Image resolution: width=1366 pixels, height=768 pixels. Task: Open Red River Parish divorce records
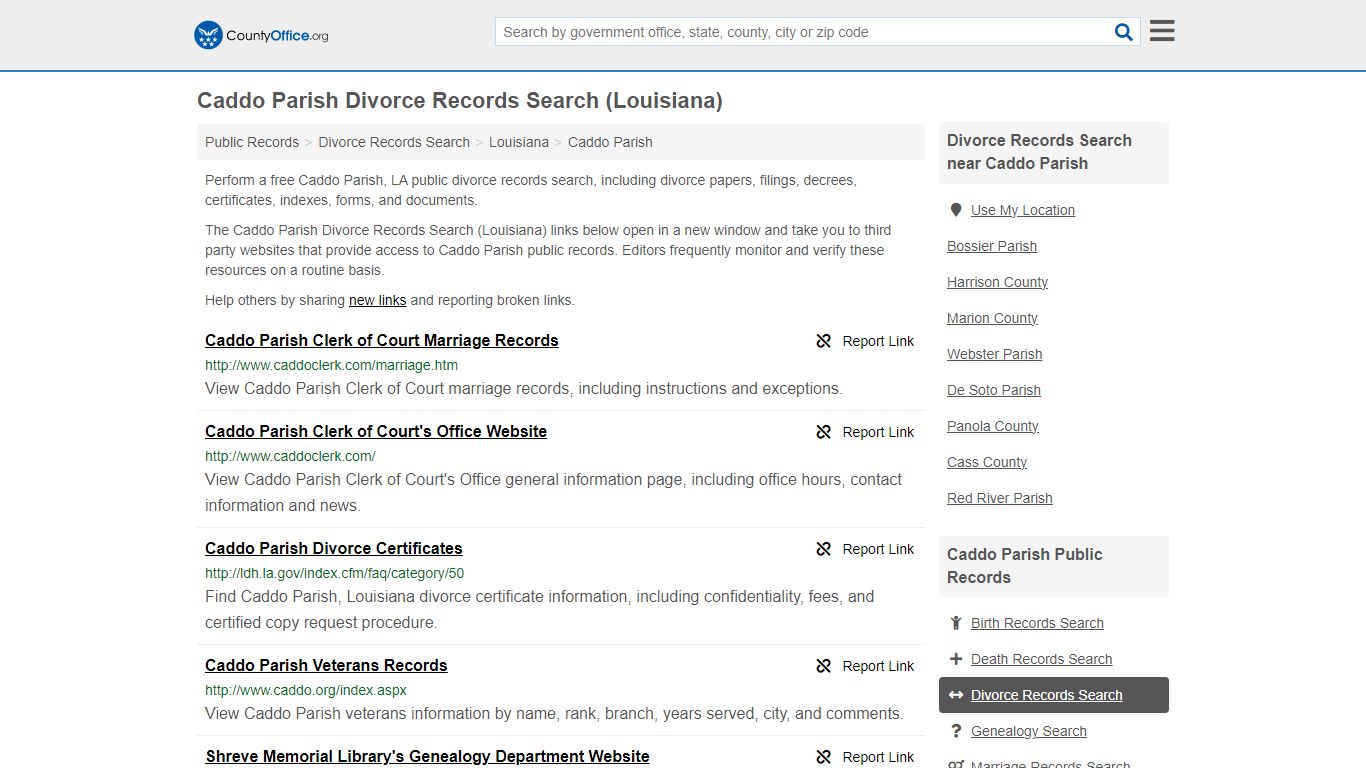pyautogui.click(x=1000, y=498)
